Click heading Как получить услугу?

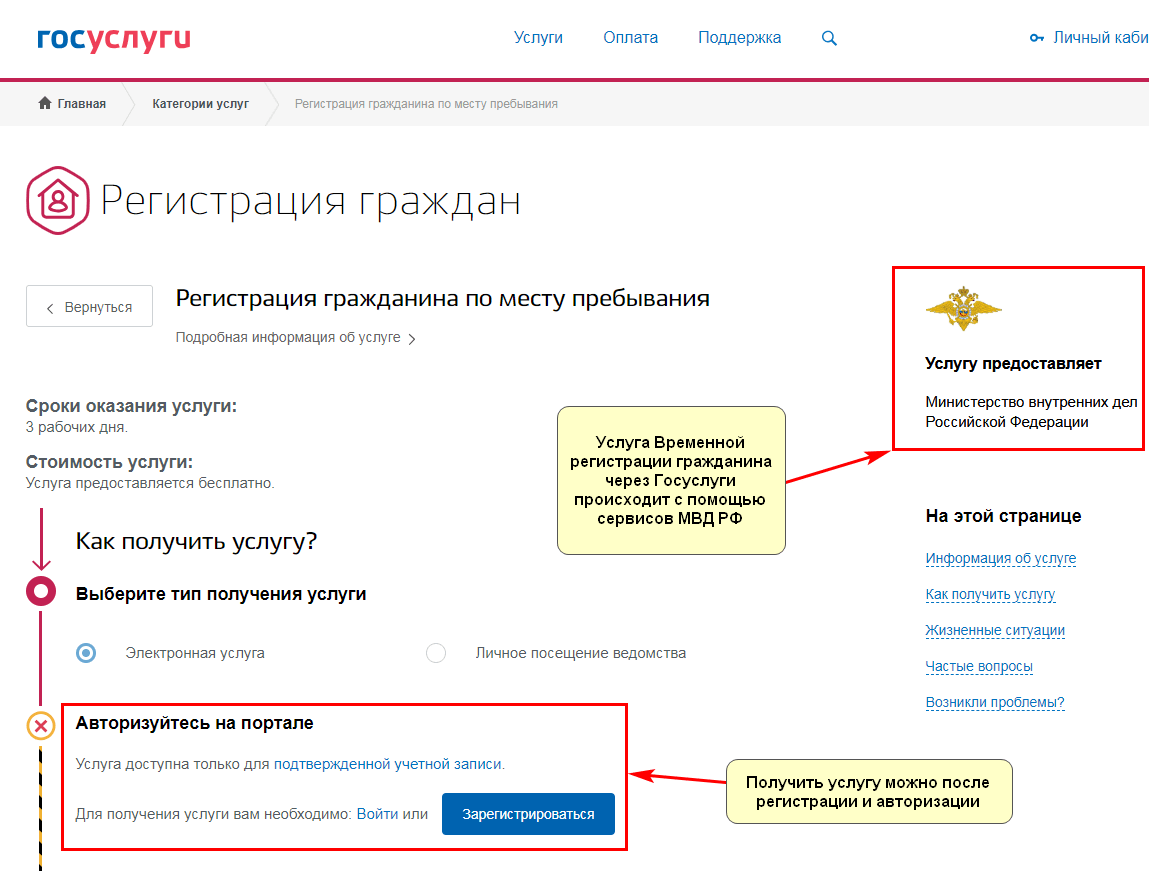(x=196, y=541)
